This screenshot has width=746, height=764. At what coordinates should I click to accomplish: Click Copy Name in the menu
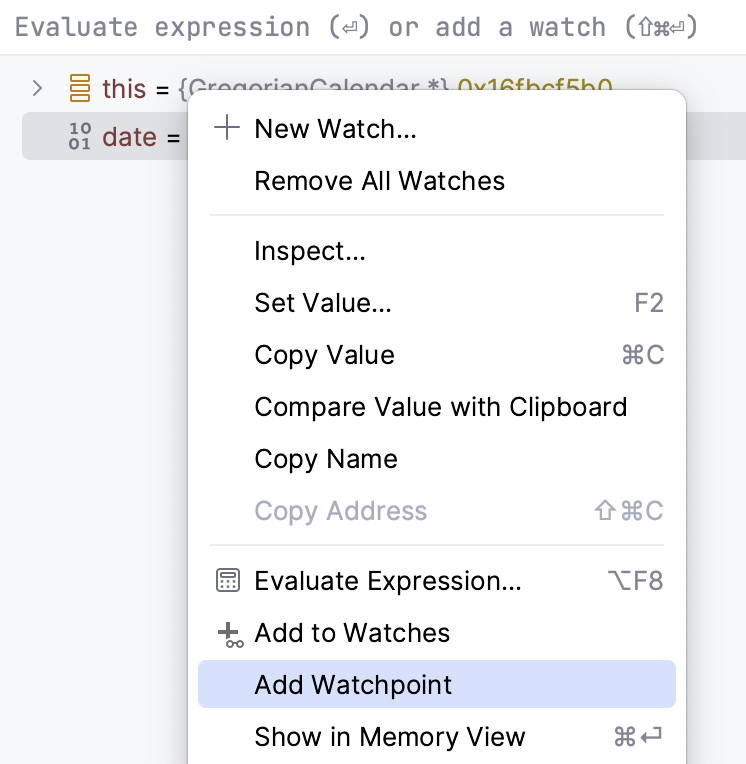(326, 459)
